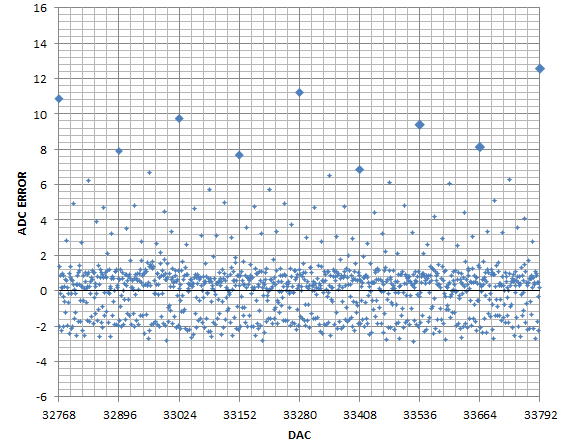The image size is (569, 448).
Task: Select the 0 label on the y-axis
Action: pyautogui.click(x=44, y=291)
